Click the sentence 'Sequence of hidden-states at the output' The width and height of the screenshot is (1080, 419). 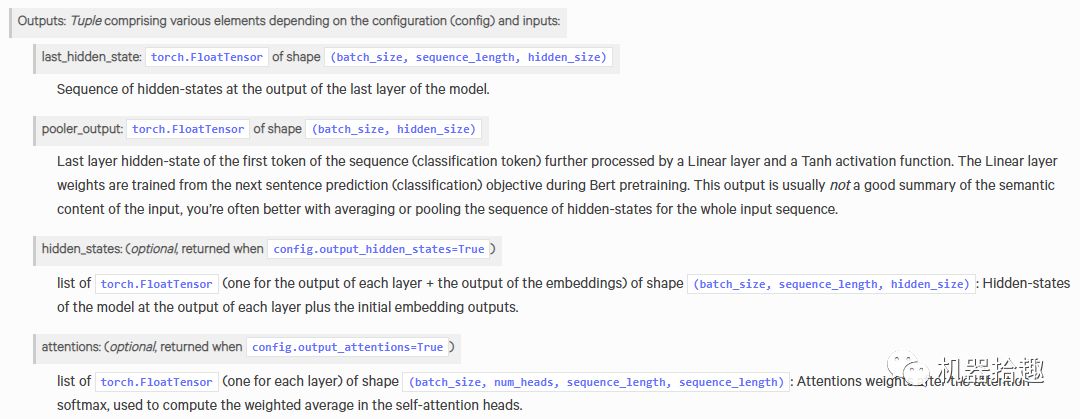pos(273,89)
